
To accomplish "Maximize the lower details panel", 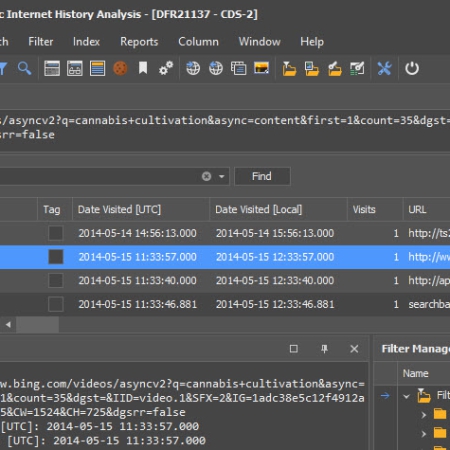I will click(x=294, y=349).
